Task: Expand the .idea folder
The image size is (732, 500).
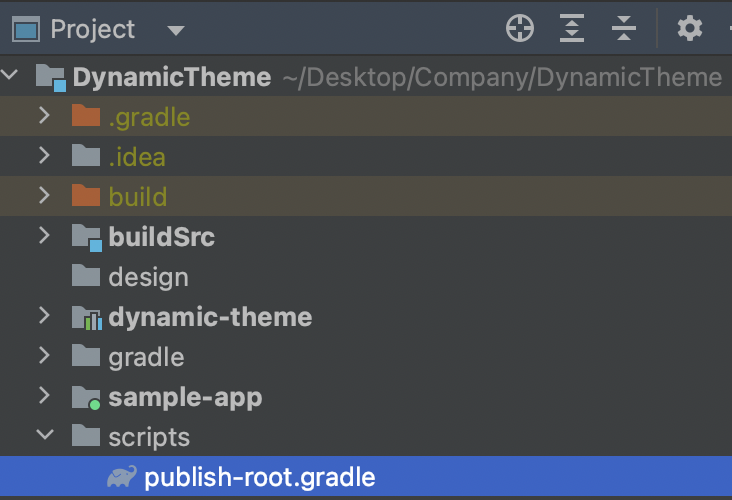Action: 44,155
